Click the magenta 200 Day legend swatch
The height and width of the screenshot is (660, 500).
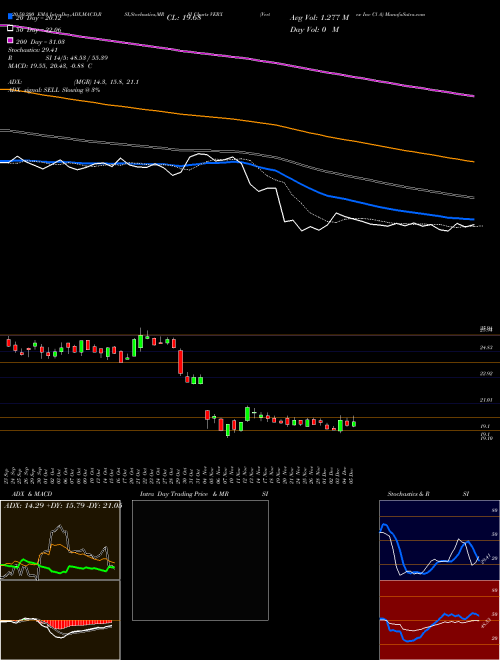(x=10, y=40)
